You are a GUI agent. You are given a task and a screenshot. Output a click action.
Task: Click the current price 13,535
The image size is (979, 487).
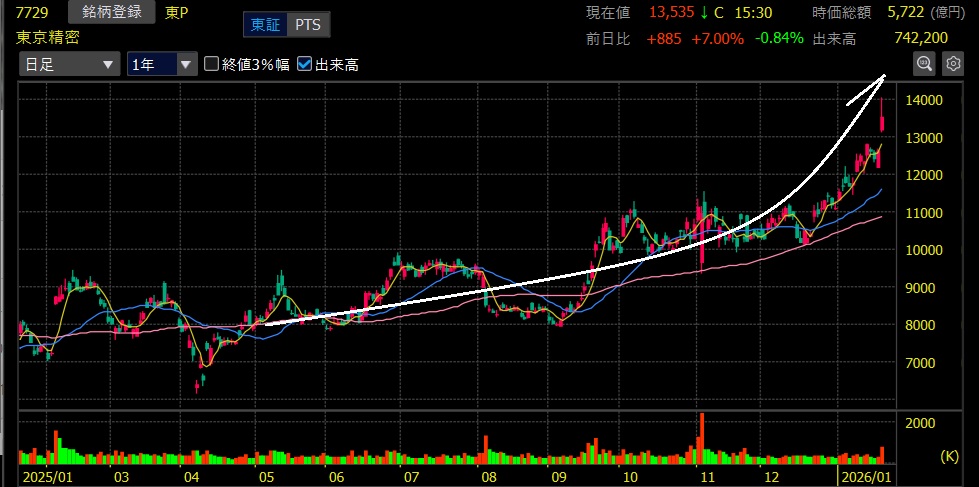click(671, 13)
